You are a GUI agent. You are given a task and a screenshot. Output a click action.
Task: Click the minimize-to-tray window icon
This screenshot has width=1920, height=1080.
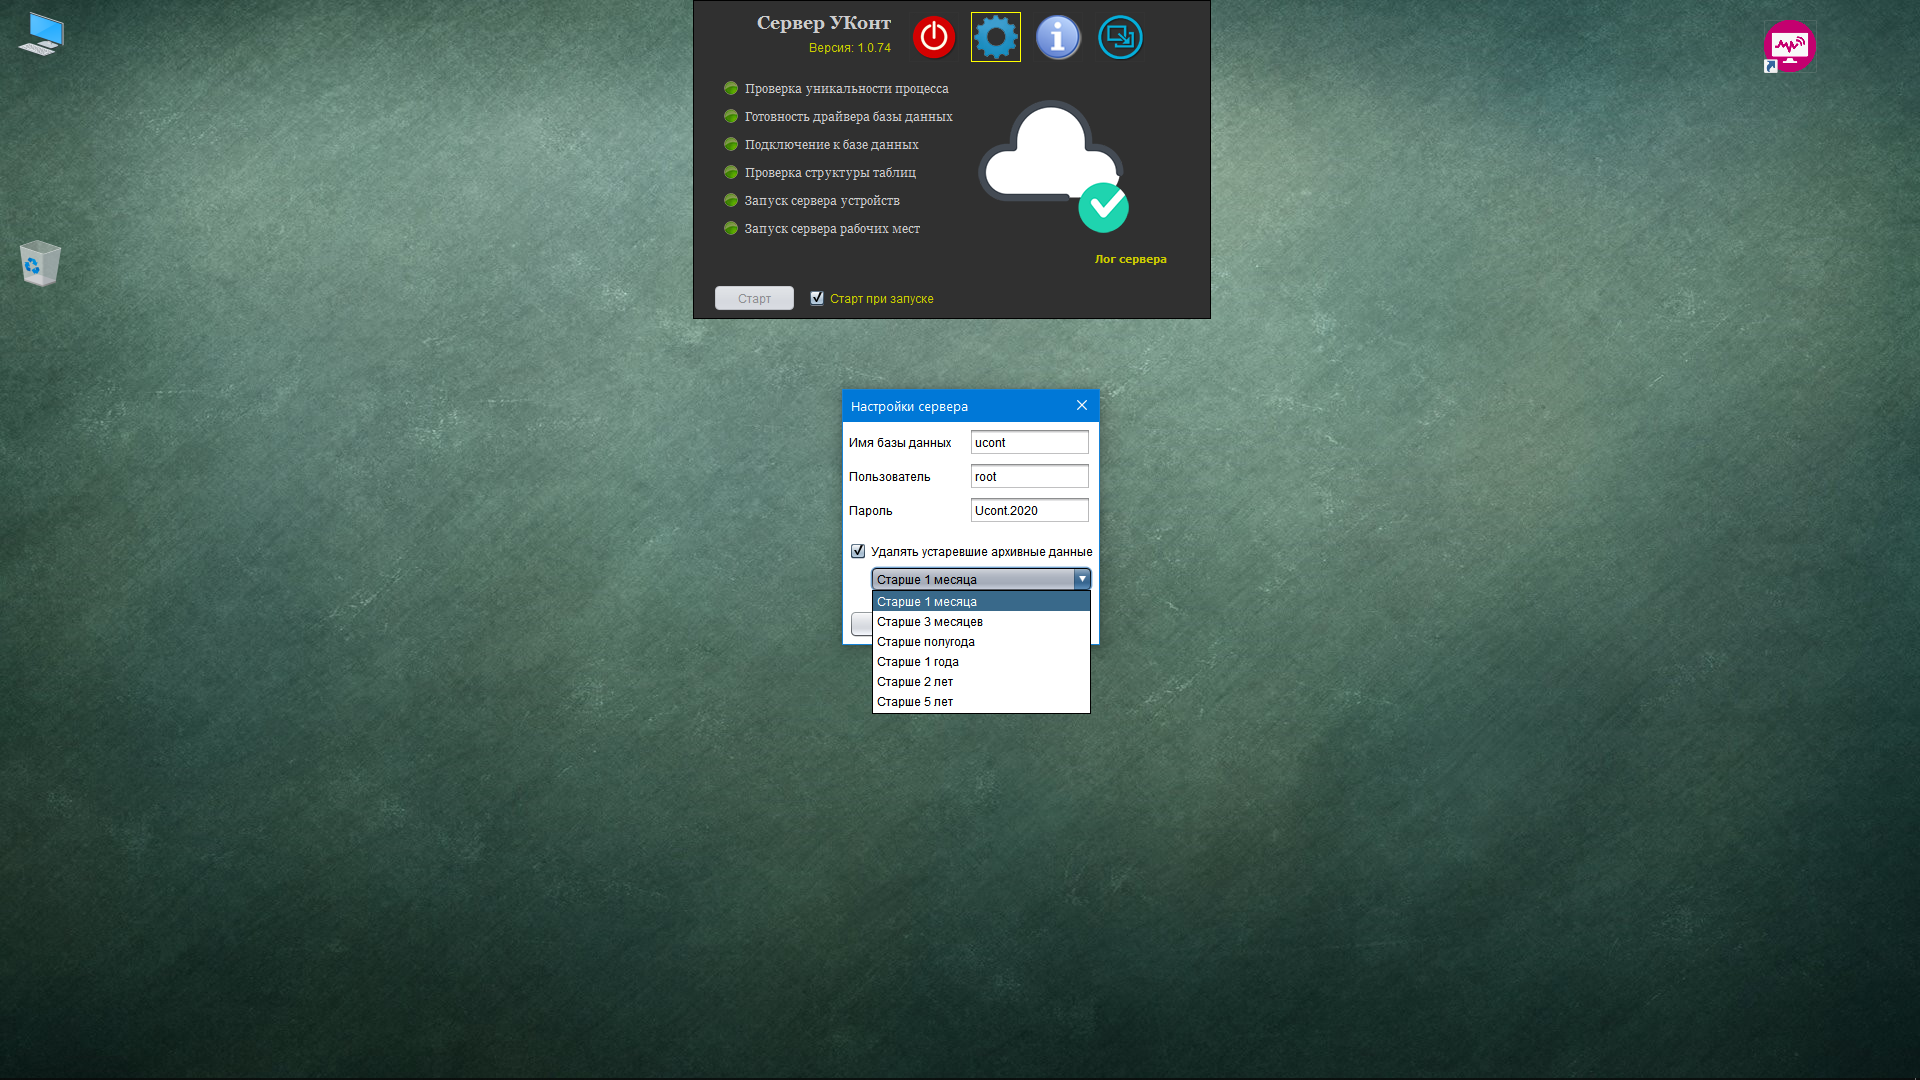[1120, 37]
